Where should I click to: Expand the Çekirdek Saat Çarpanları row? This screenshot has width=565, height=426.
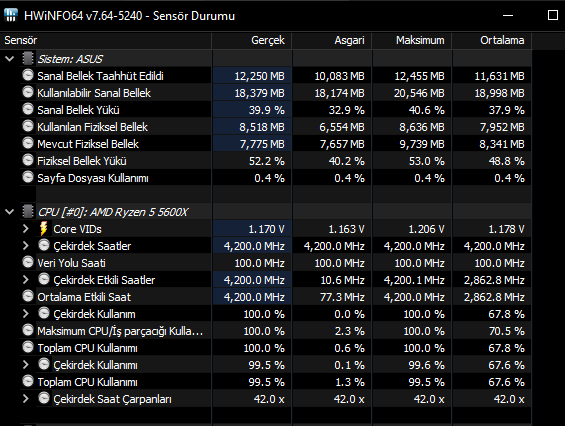click(x=26, y=399)
